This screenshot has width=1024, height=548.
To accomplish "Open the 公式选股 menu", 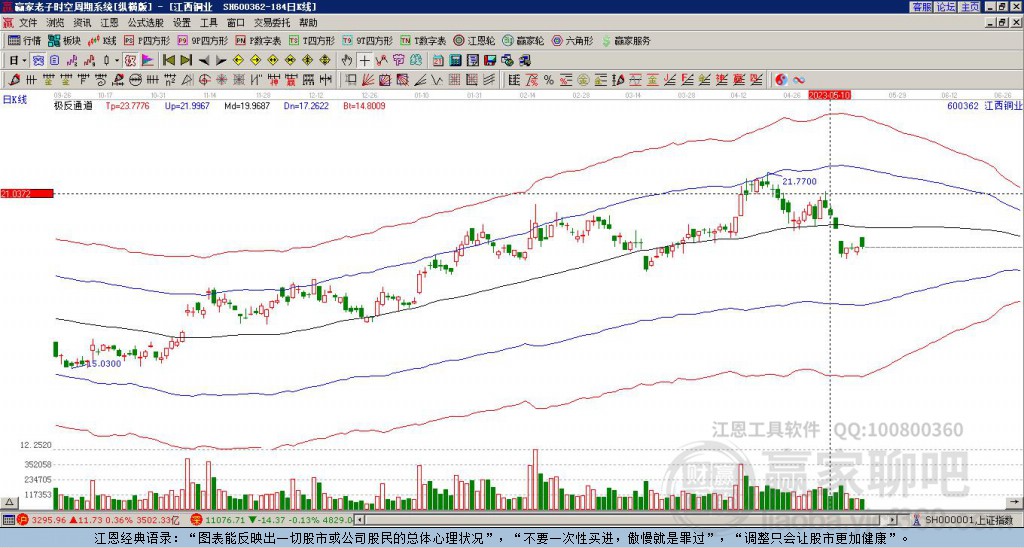I will 146,23.
